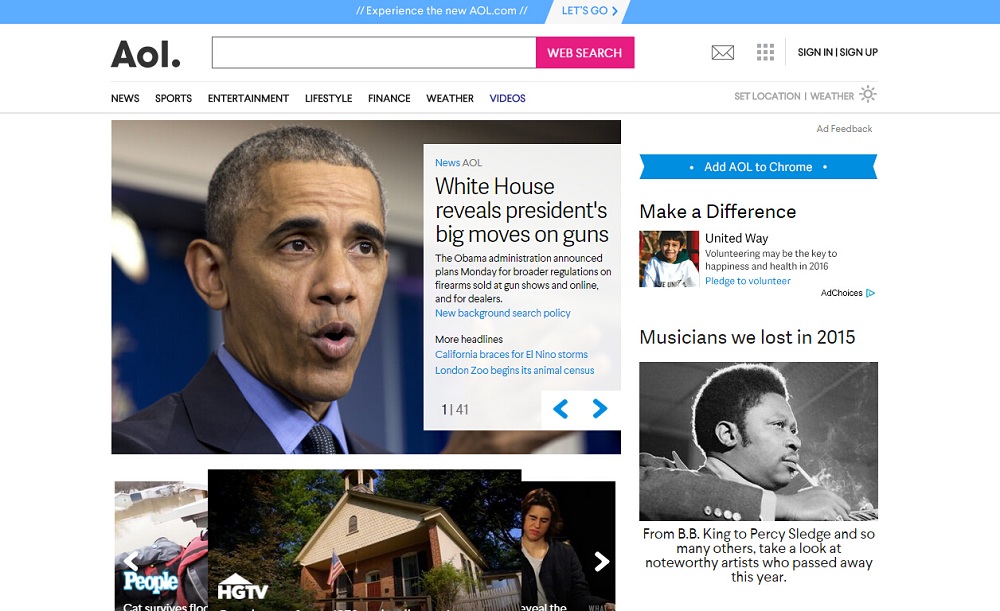Open the News menu
1000x611 pixels.
coord(125,98)
